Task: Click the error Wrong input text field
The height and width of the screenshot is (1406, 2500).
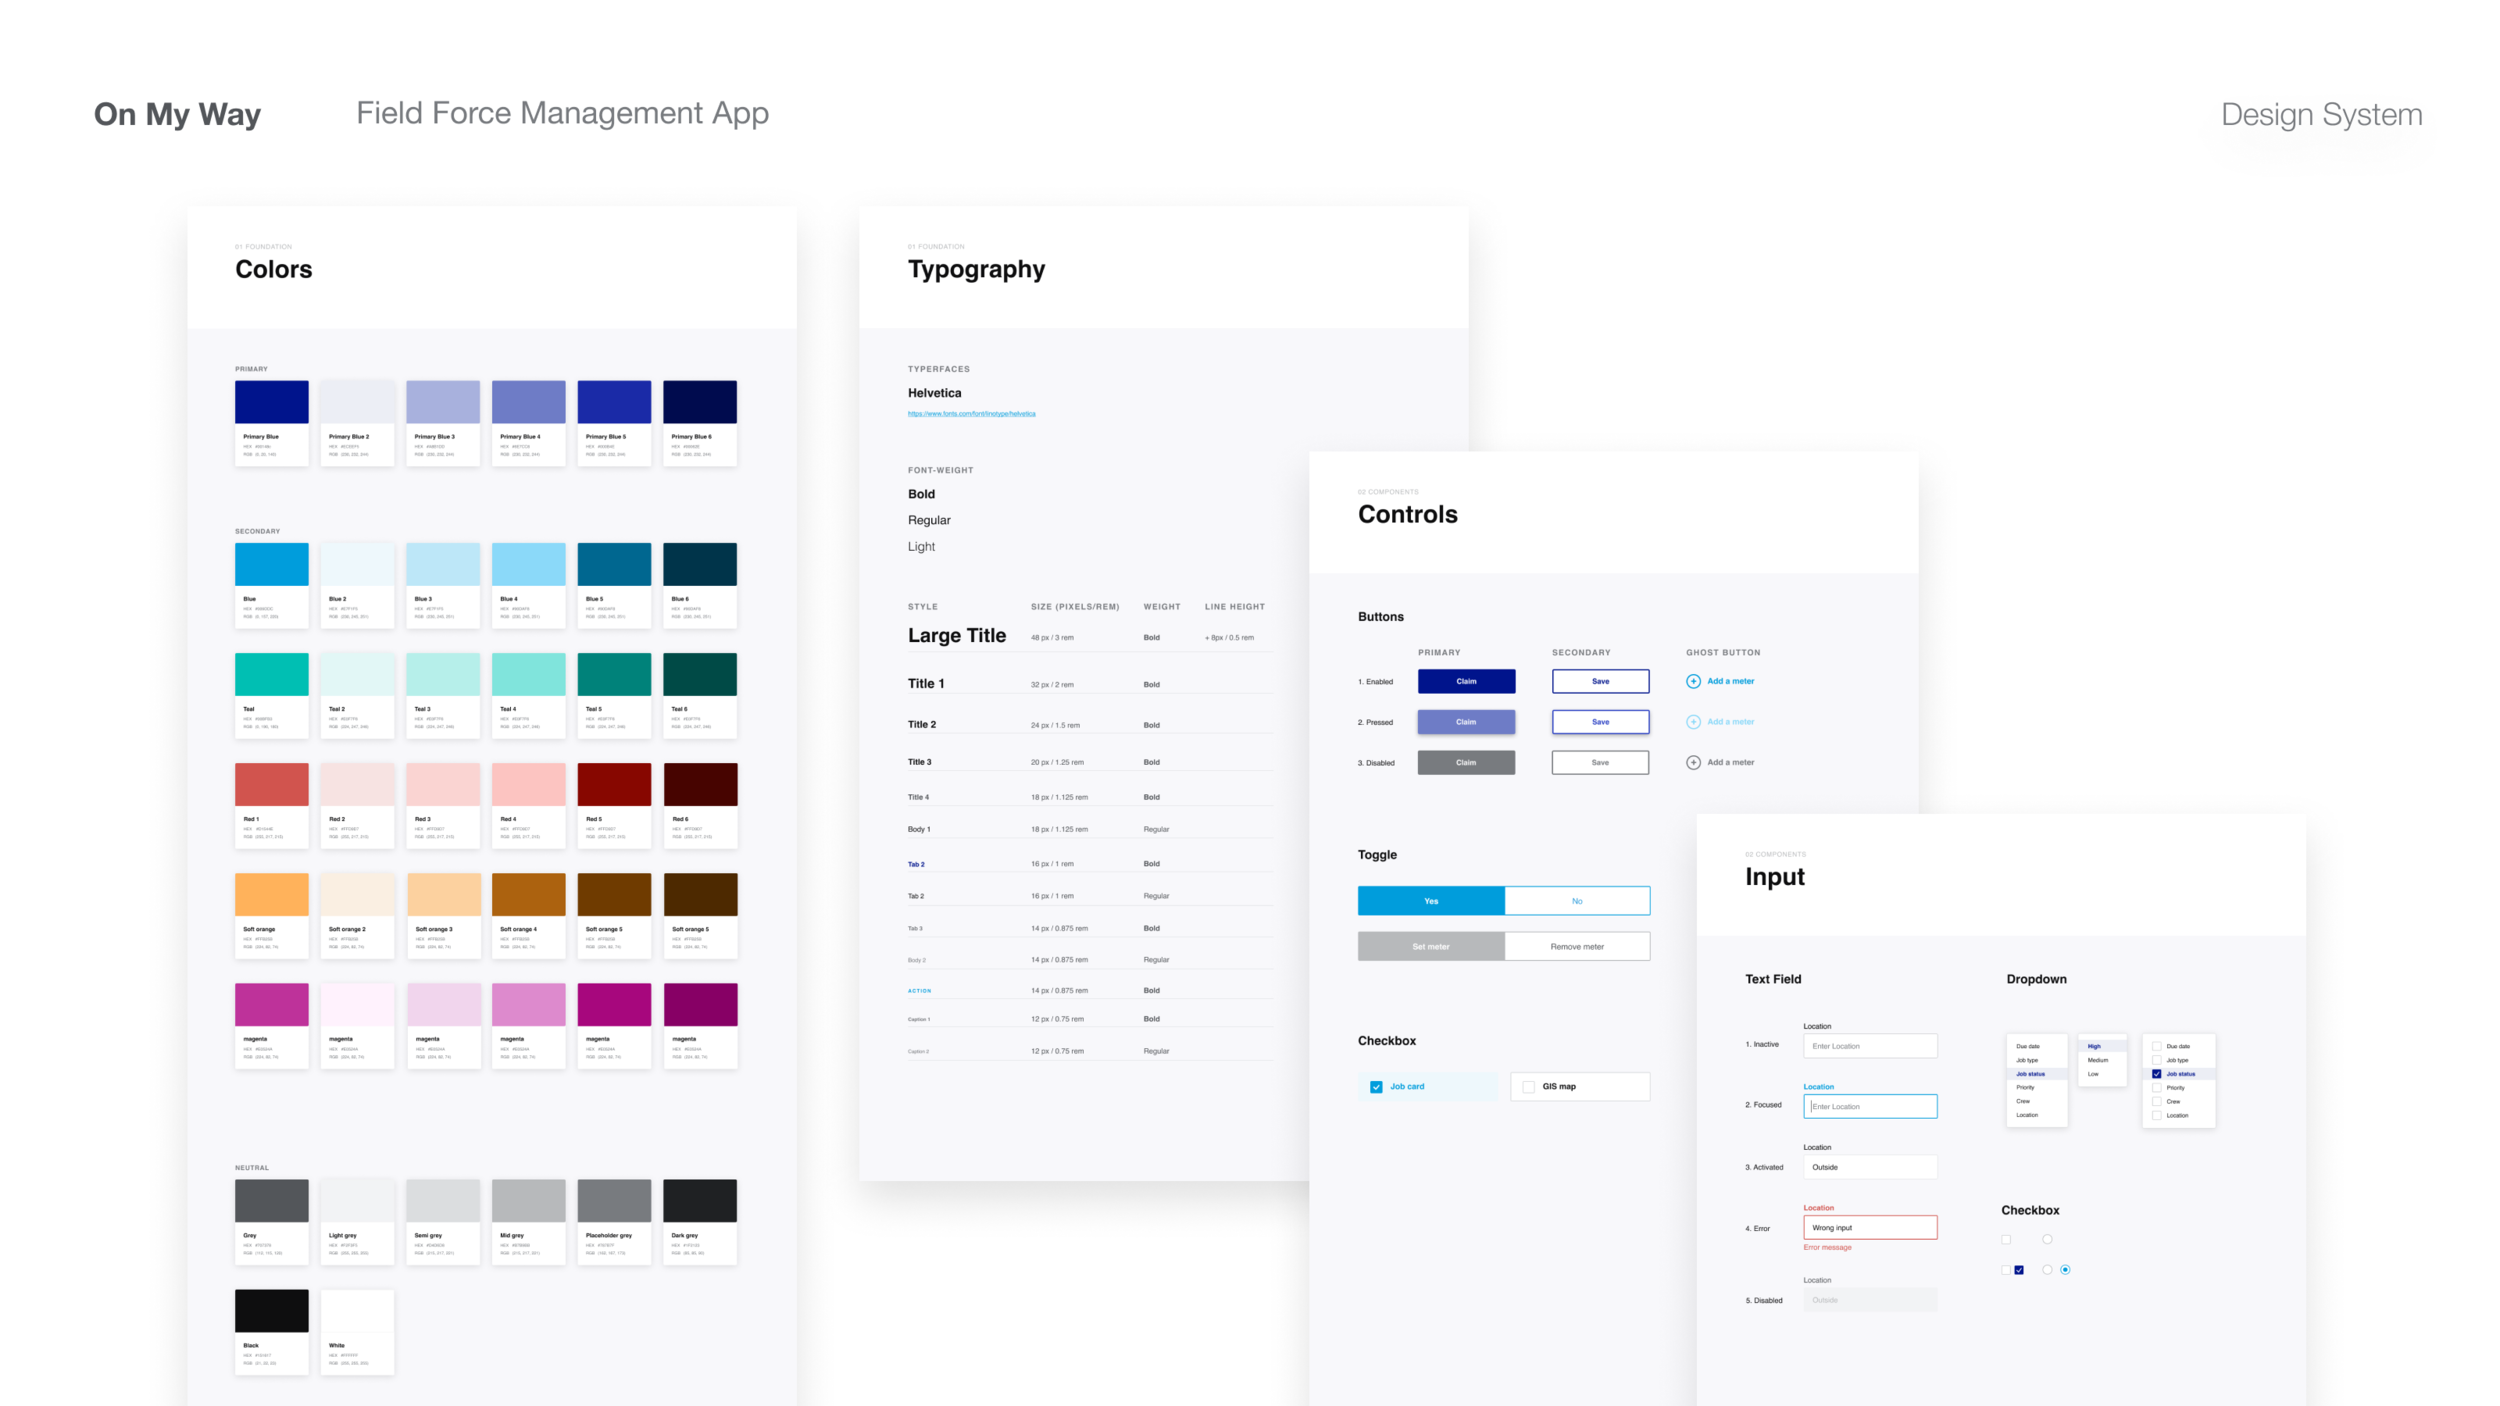Action: coord(1870,1228)
